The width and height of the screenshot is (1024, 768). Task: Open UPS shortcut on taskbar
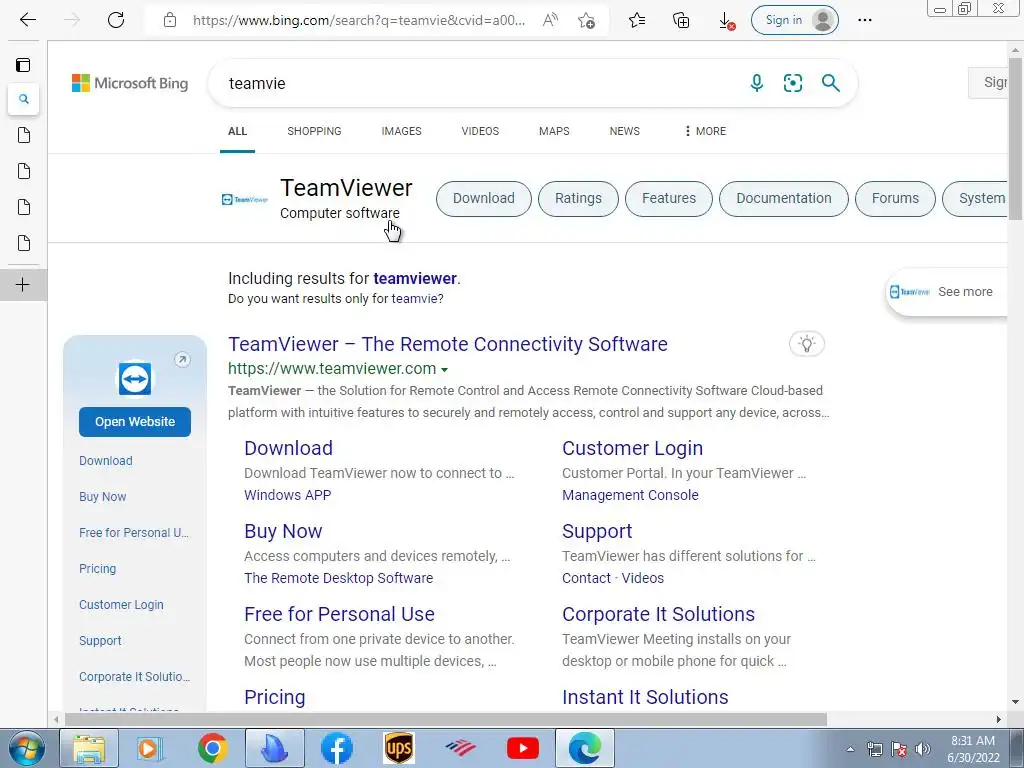398,748
